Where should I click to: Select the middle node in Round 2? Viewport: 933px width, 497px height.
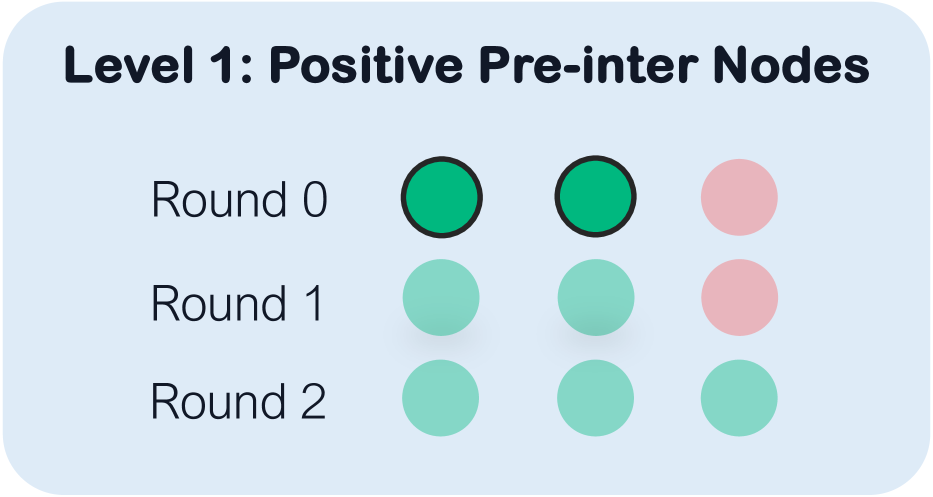595,398
